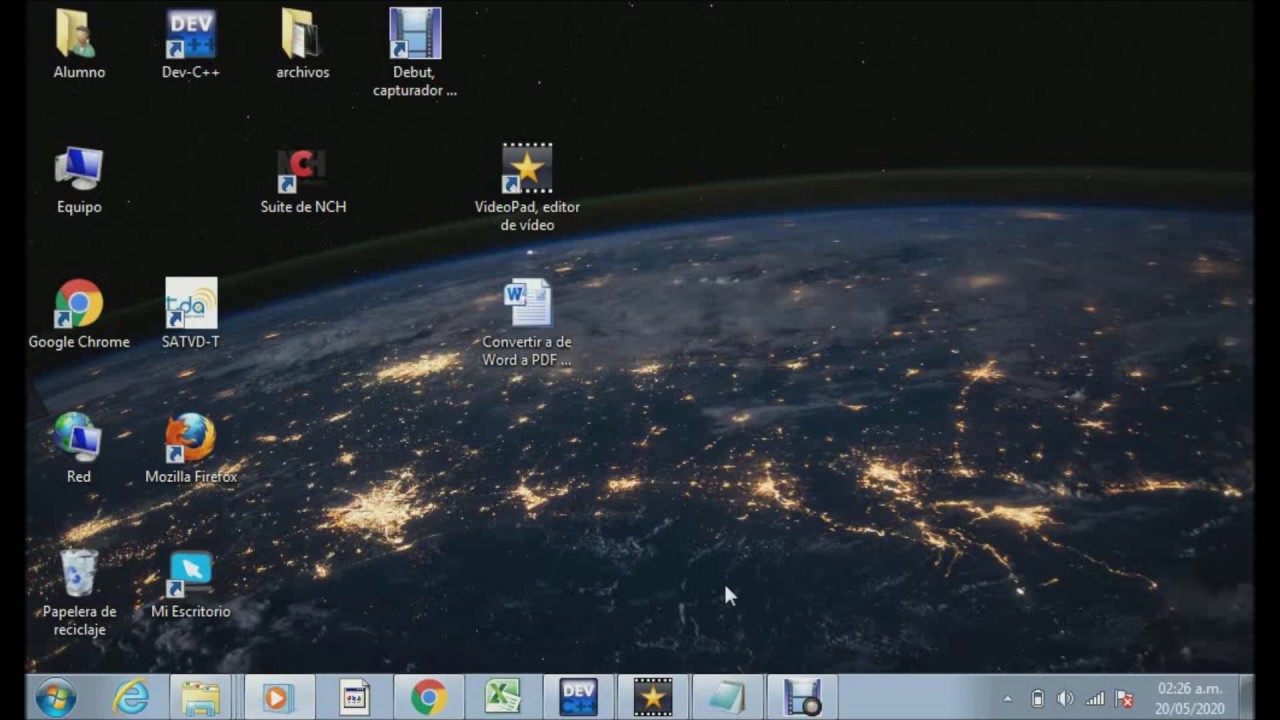This screenshot has height=720, width=1280.
Task: Select the Google Chrome desktop shortcut
Action: [79, 315]
